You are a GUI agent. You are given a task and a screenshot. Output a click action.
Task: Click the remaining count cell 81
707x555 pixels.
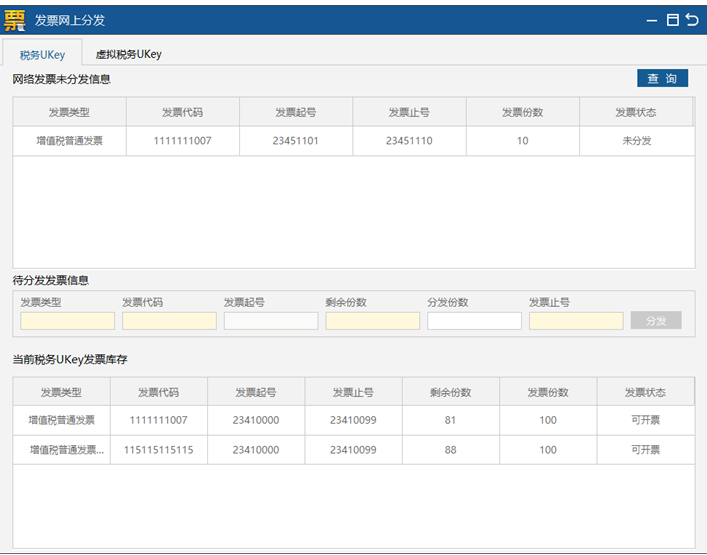tap(450, 420)
